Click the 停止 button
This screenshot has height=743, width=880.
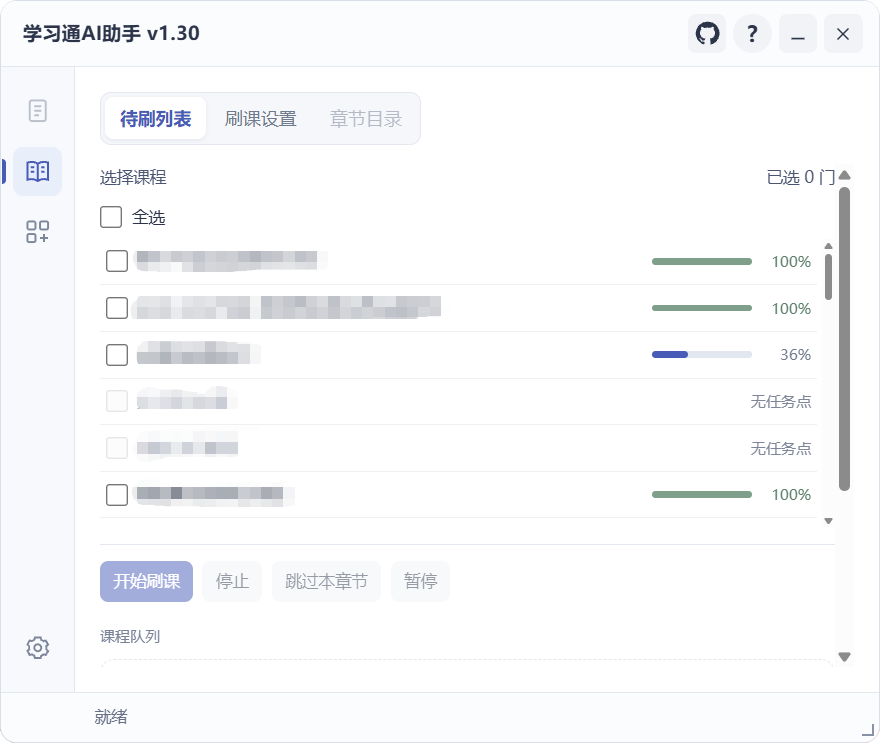coord(232,581)
